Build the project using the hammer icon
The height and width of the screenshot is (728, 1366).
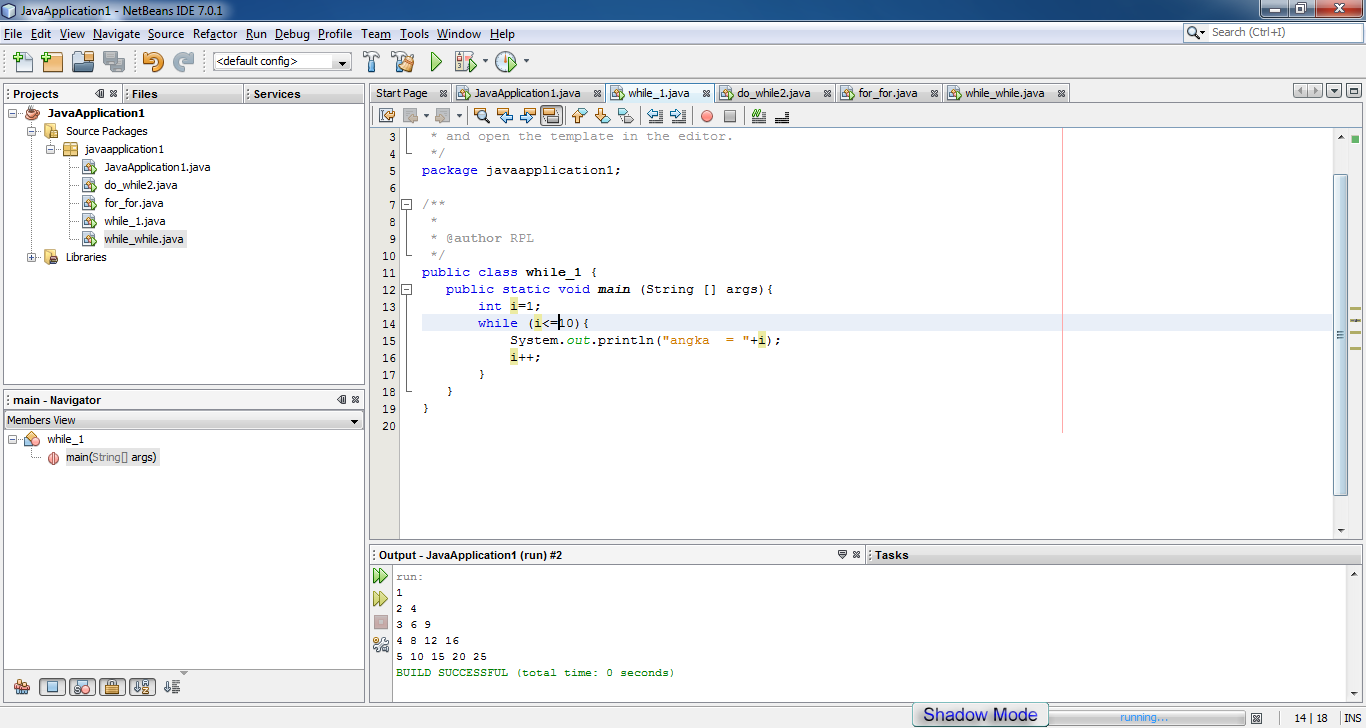pos(371,61)
